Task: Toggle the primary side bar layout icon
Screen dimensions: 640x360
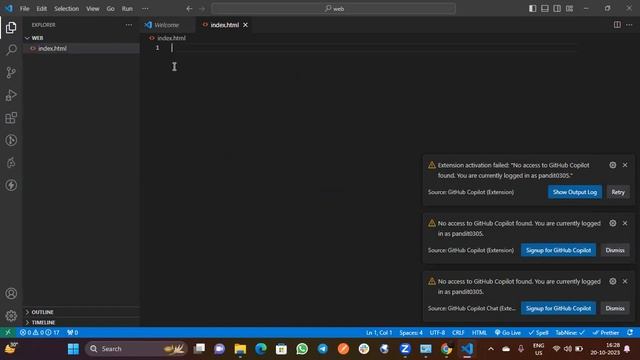Action: (x=532, y=9)
